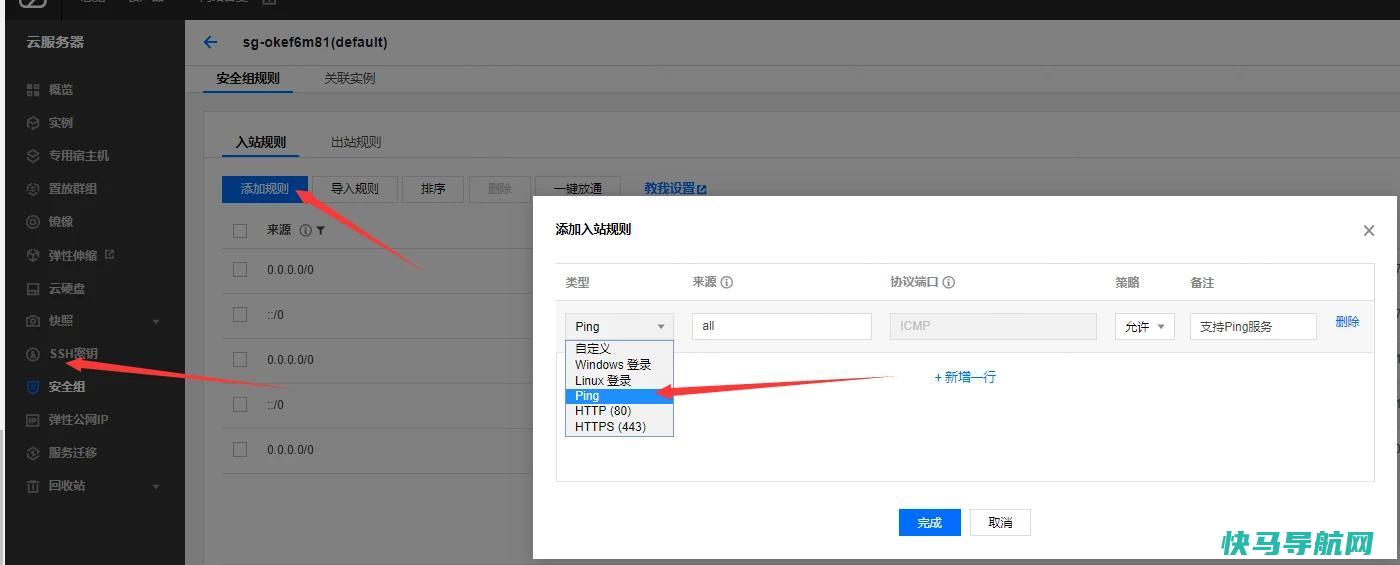Click the back arrow beside sg-okef6m81
The width and height of the screenshot is (1400, 565).
tap(210, 42)
